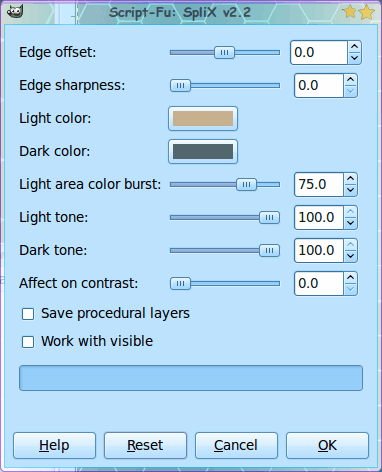Toggle Work with visible checkbox
The width and height of the screenshot is (382, 472).
pos(28,342)
